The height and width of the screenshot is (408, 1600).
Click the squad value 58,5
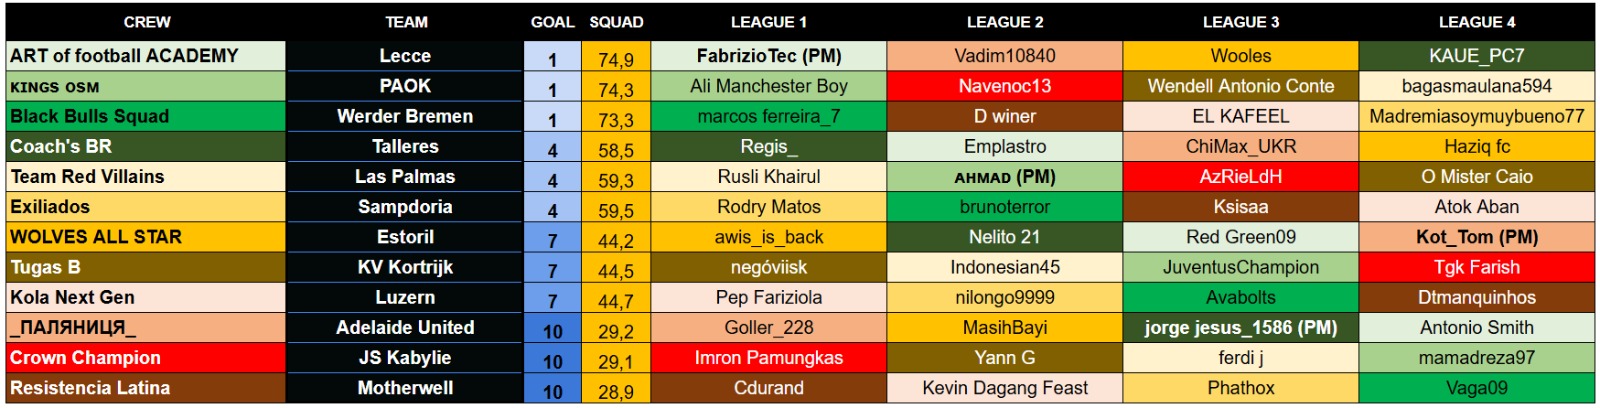[x=616, y=150]
